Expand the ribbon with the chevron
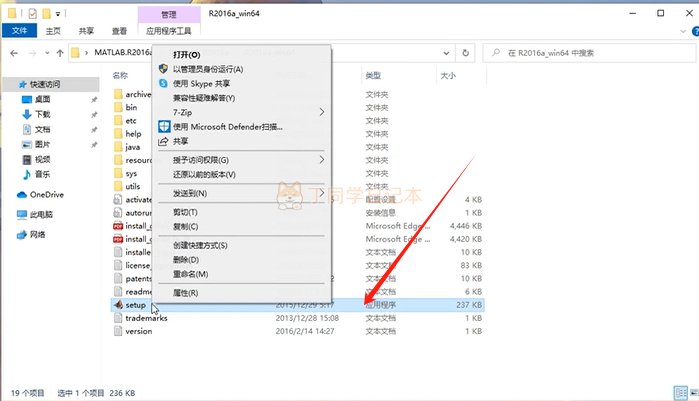 click(x=683, y=31)
